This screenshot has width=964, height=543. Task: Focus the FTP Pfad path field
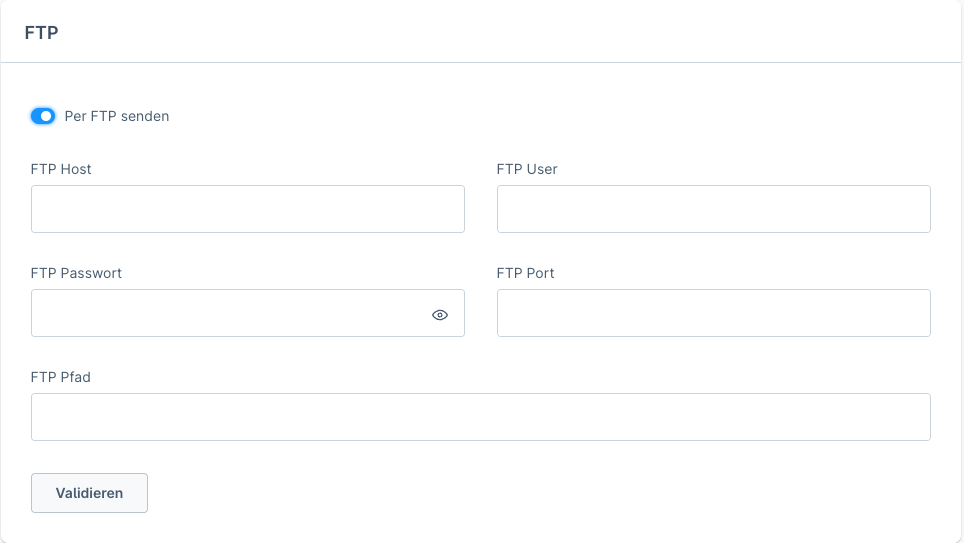(480, 417)
